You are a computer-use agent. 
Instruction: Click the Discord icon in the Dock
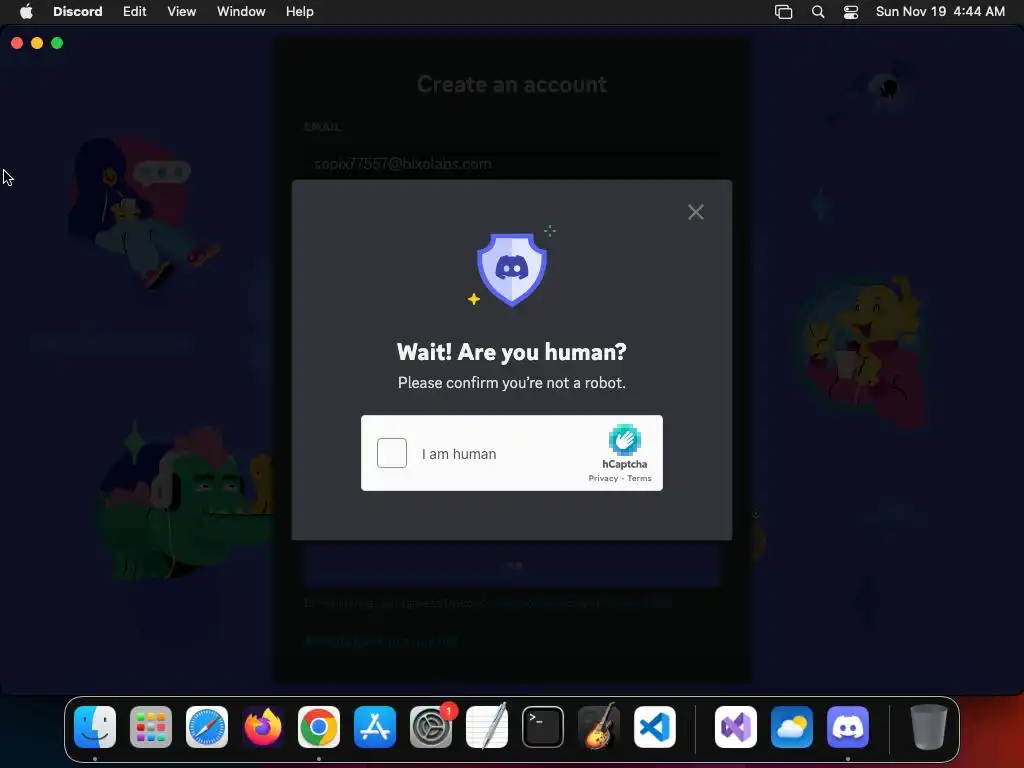[x=848, y=727]
